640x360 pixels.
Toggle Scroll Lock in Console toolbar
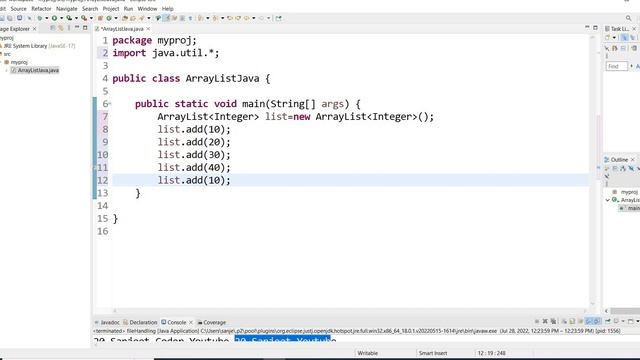coord(572,322)
